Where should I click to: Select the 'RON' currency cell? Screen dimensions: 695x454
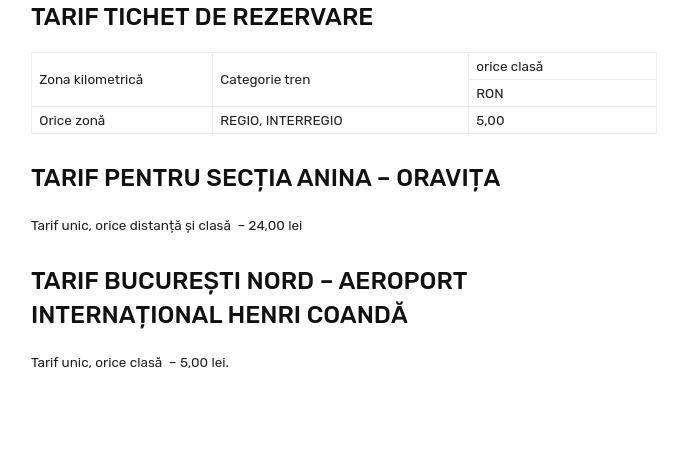point(490,93)
